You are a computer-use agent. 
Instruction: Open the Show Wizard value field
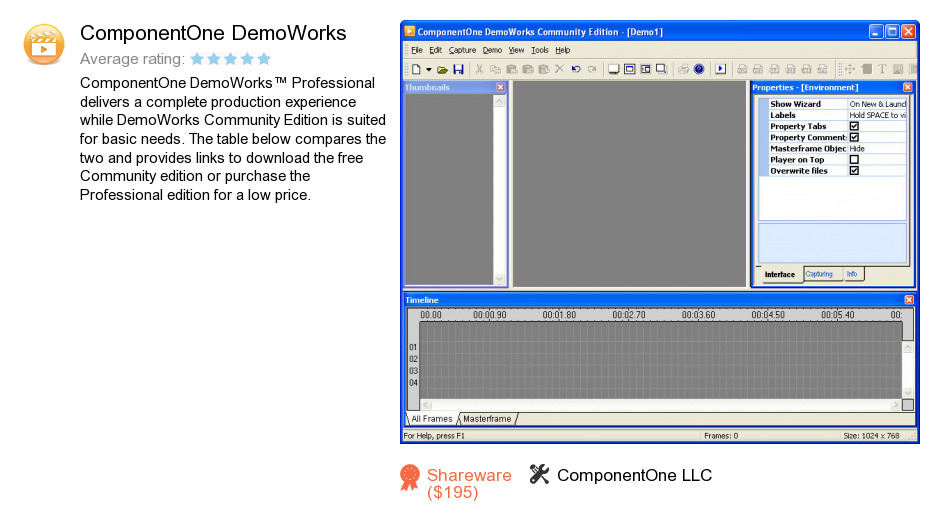pyautogui.click(x=877, y=104)
